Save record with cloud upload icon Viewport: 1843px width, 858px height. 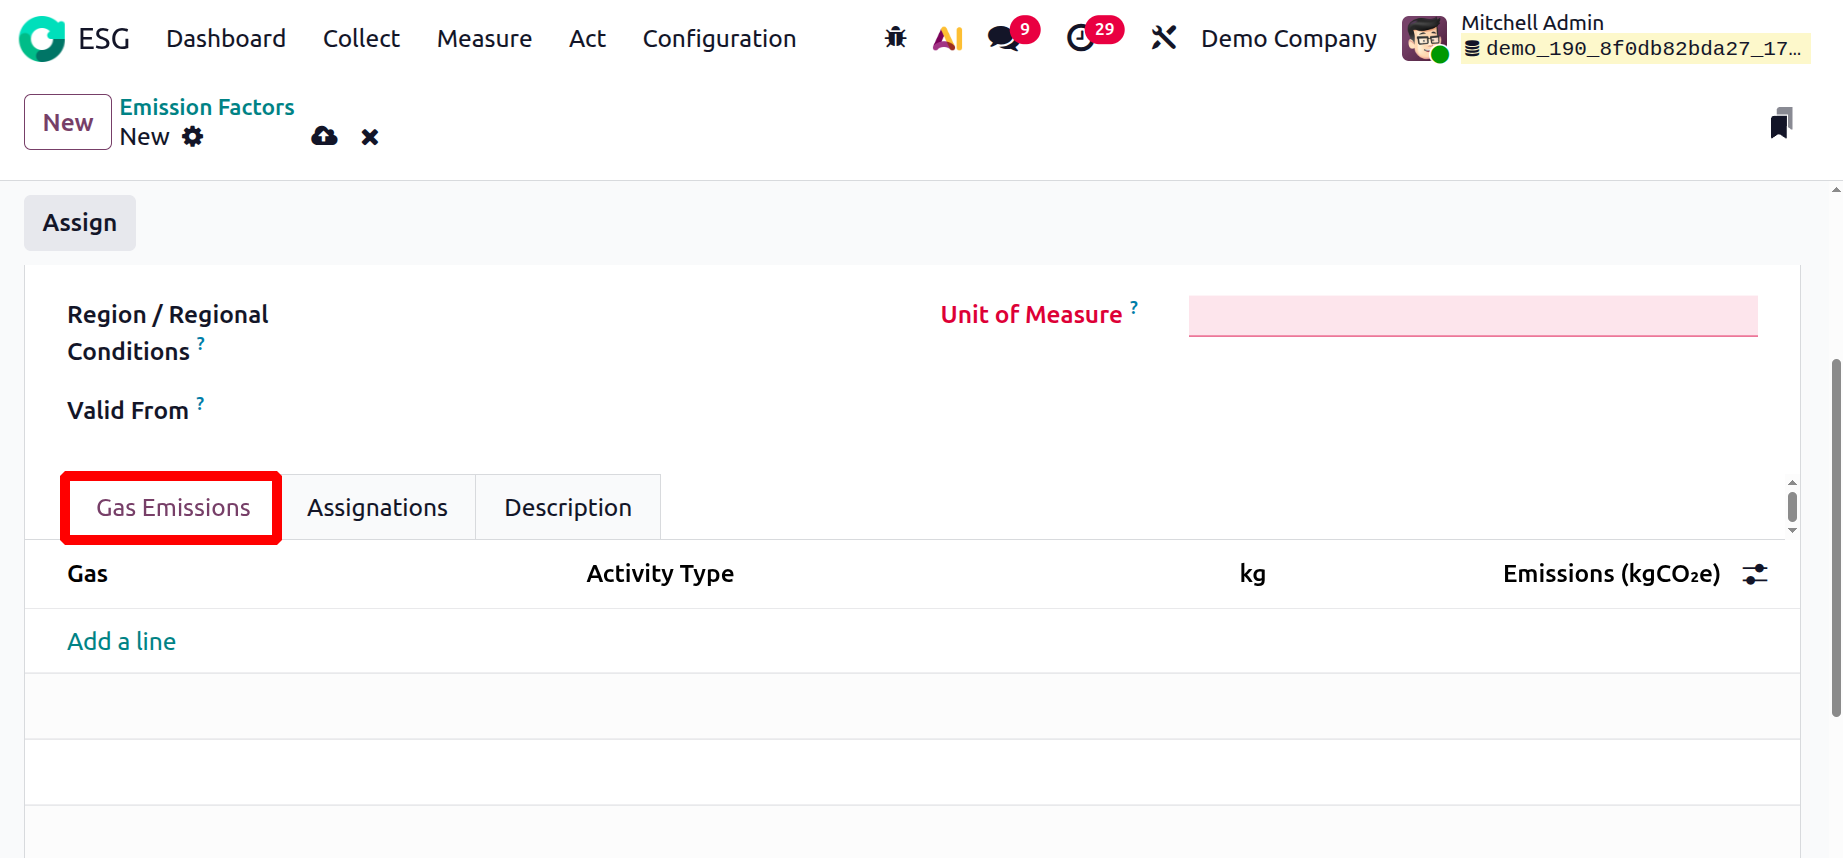pyautogui.click(x=324, y=137)
